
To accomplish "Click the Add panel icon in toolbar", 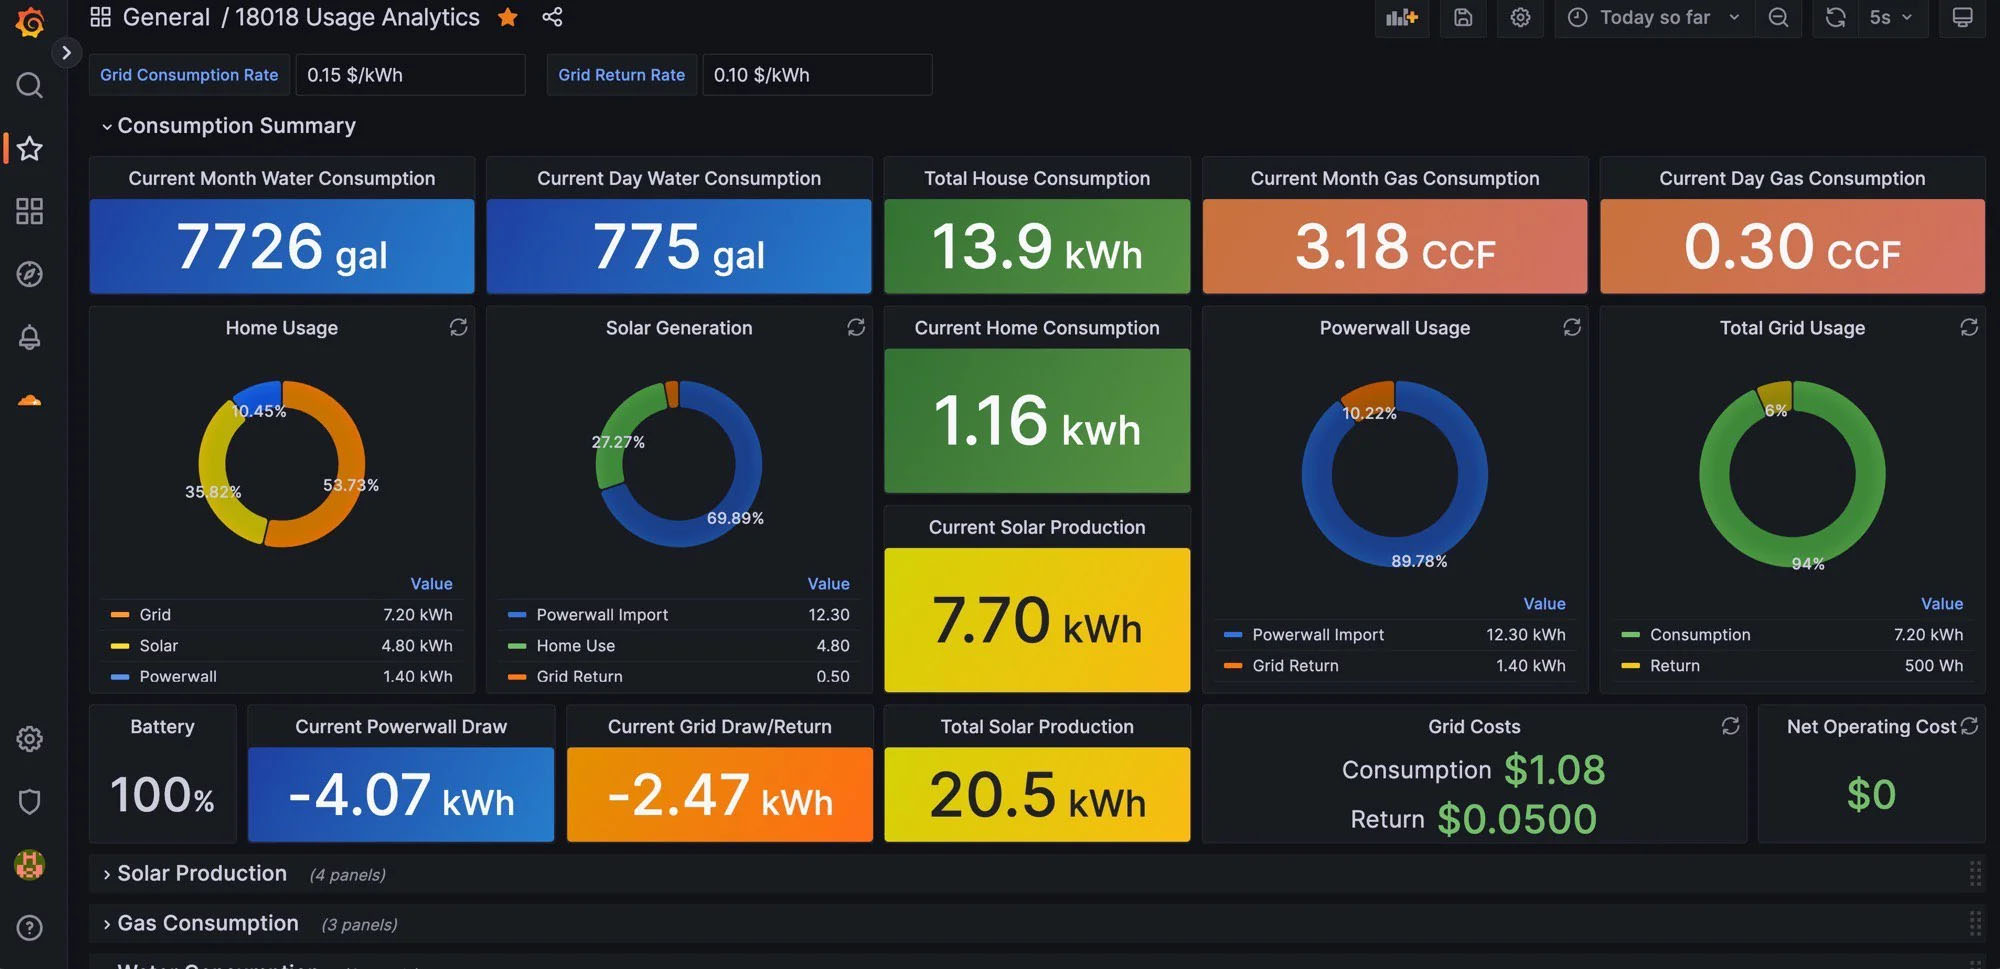I will coord(1401,18).
